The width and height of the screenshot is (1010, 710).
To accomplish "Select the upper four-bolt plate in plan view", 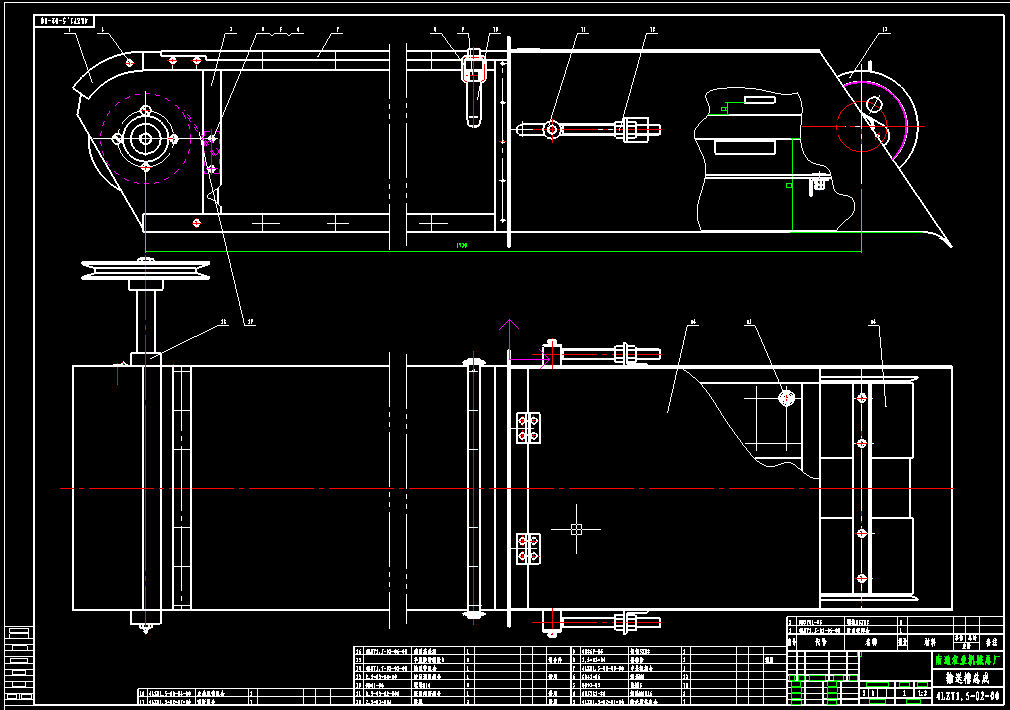I will 528,428.
